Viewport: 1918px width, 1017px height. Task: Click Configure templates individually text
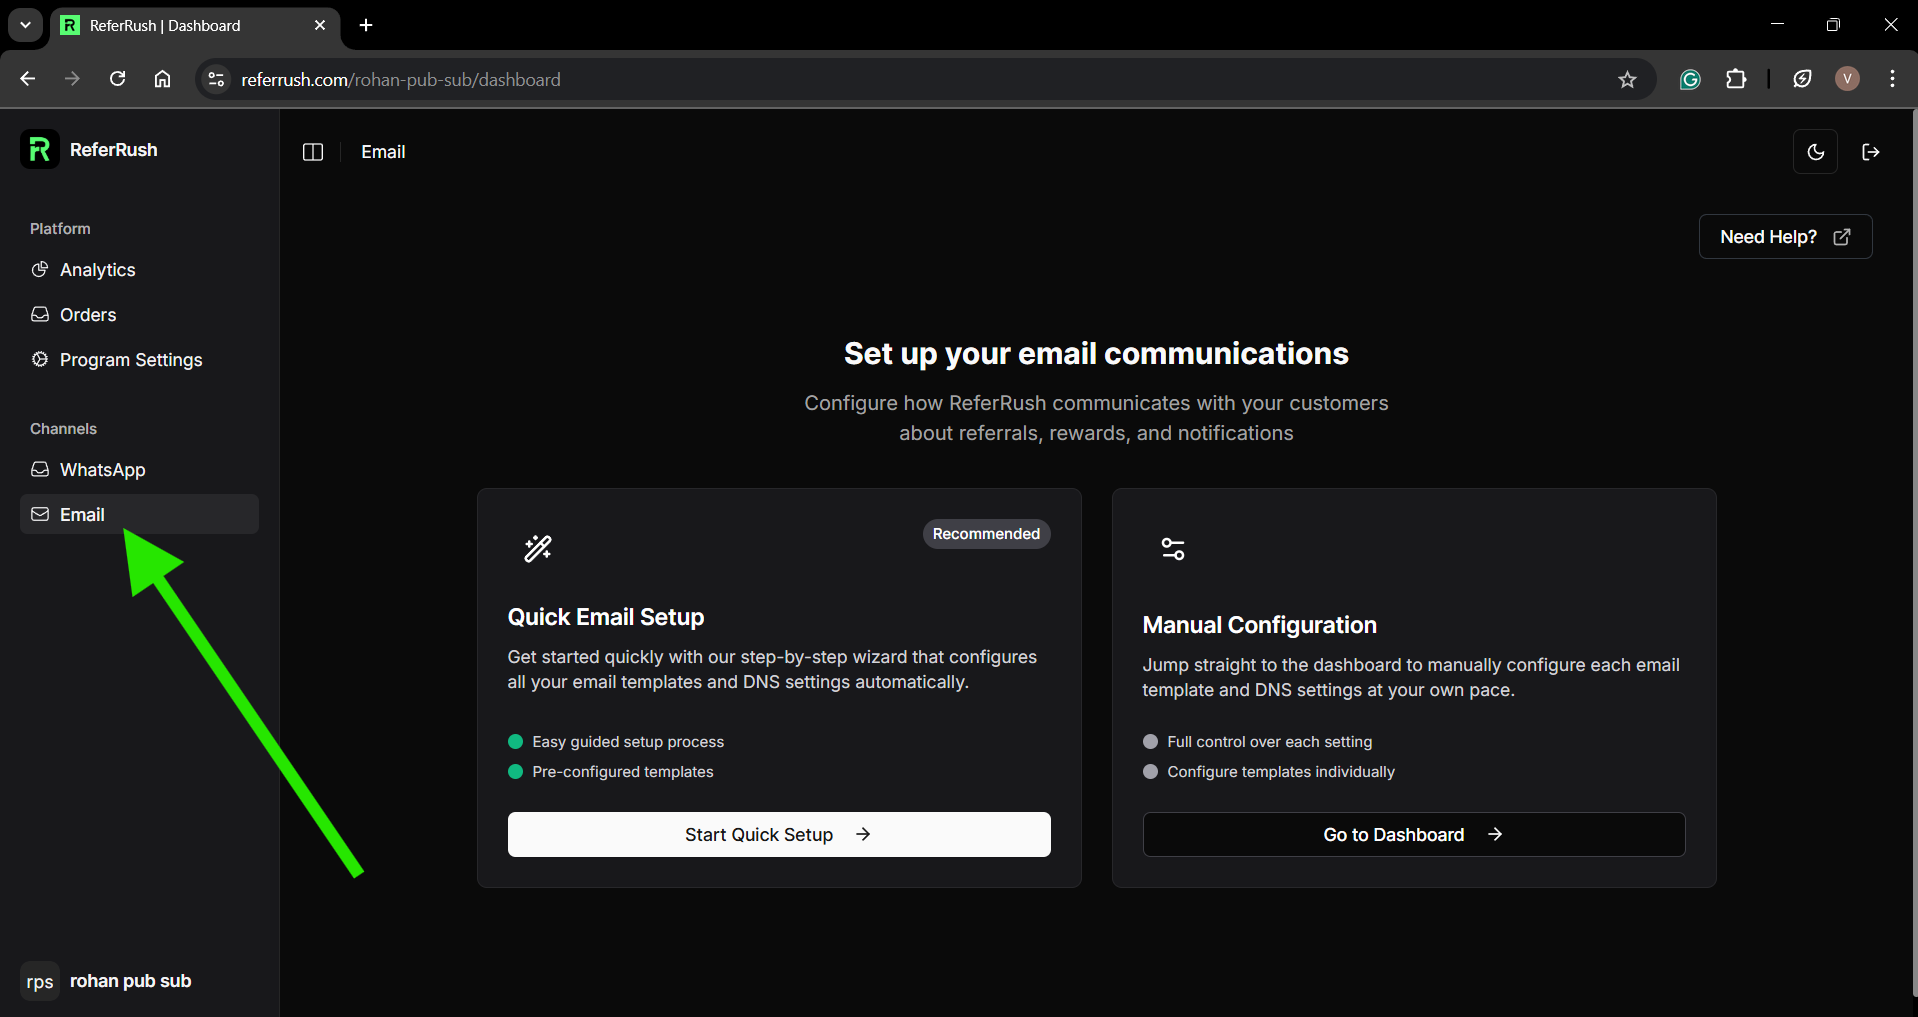click(1281, 772)
